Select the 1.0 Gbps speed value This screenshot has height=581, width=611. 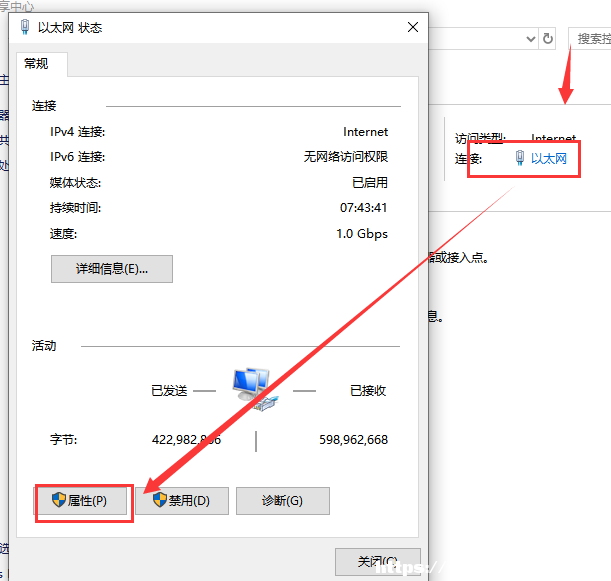click(362, 234)
